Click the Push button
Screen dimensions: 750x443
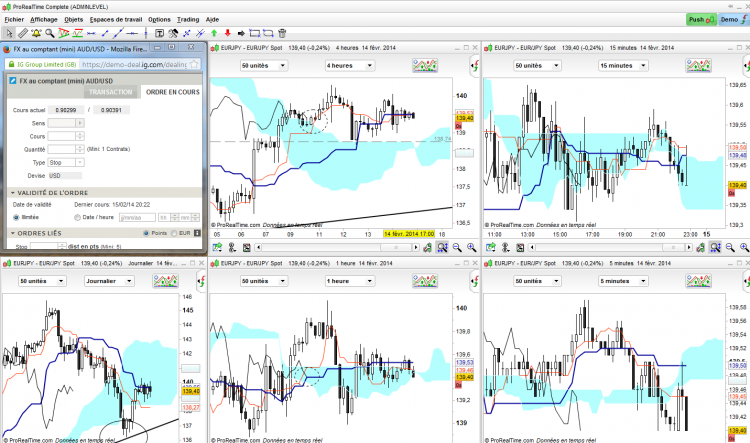[x=701, y=19]
